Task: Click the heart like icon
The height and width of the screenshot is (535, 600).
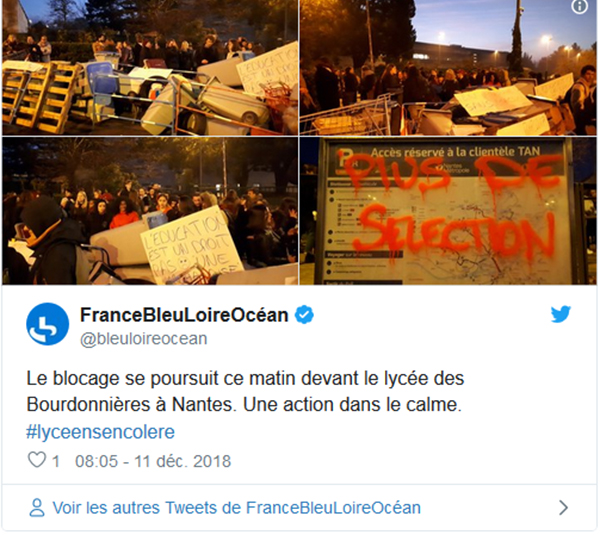Action: click(37, 460)
